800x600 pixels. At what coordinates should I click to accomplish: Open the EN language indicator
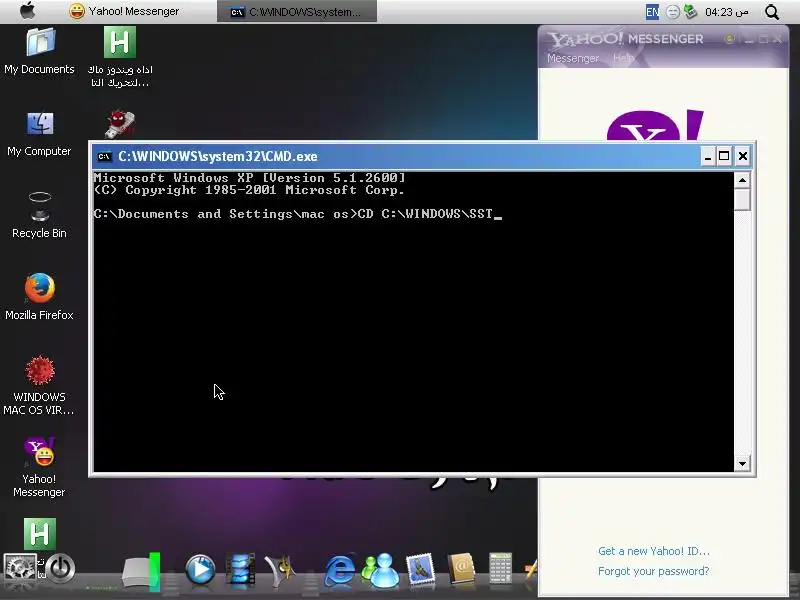click(x=652, y=12)
